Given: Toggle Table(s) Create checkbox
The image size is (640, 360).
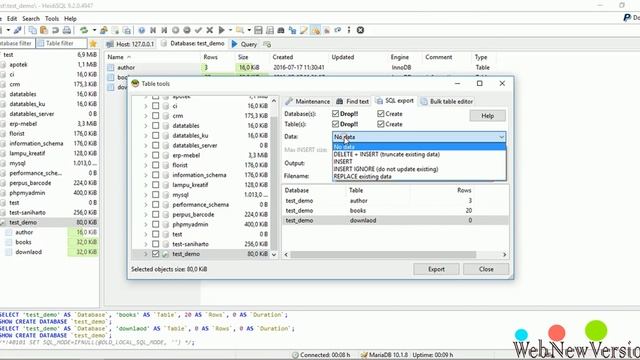Looking at the screenshot, I should (381, 124).
